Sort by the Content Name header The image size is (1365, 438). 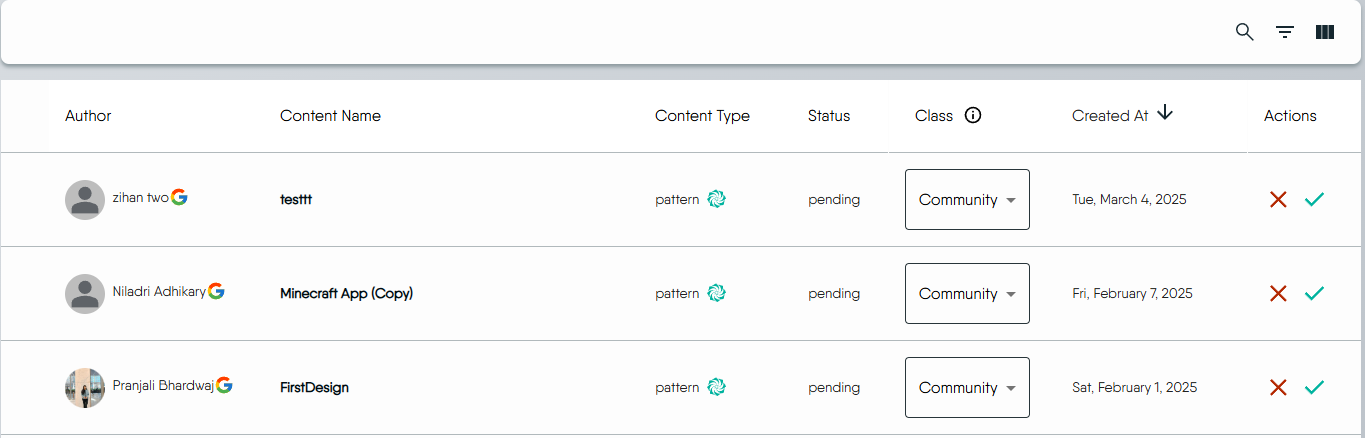(330, 116)
